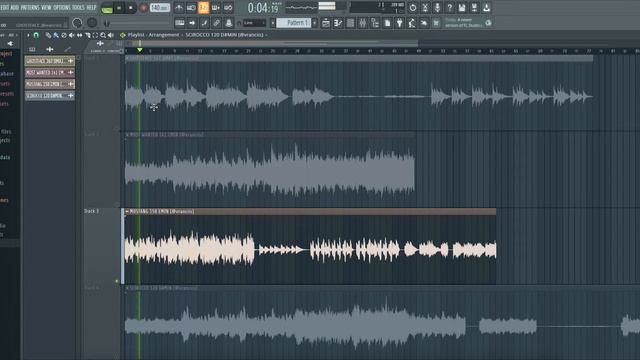Click the stop transport button
640x360 pixels.
click(131, 8)
